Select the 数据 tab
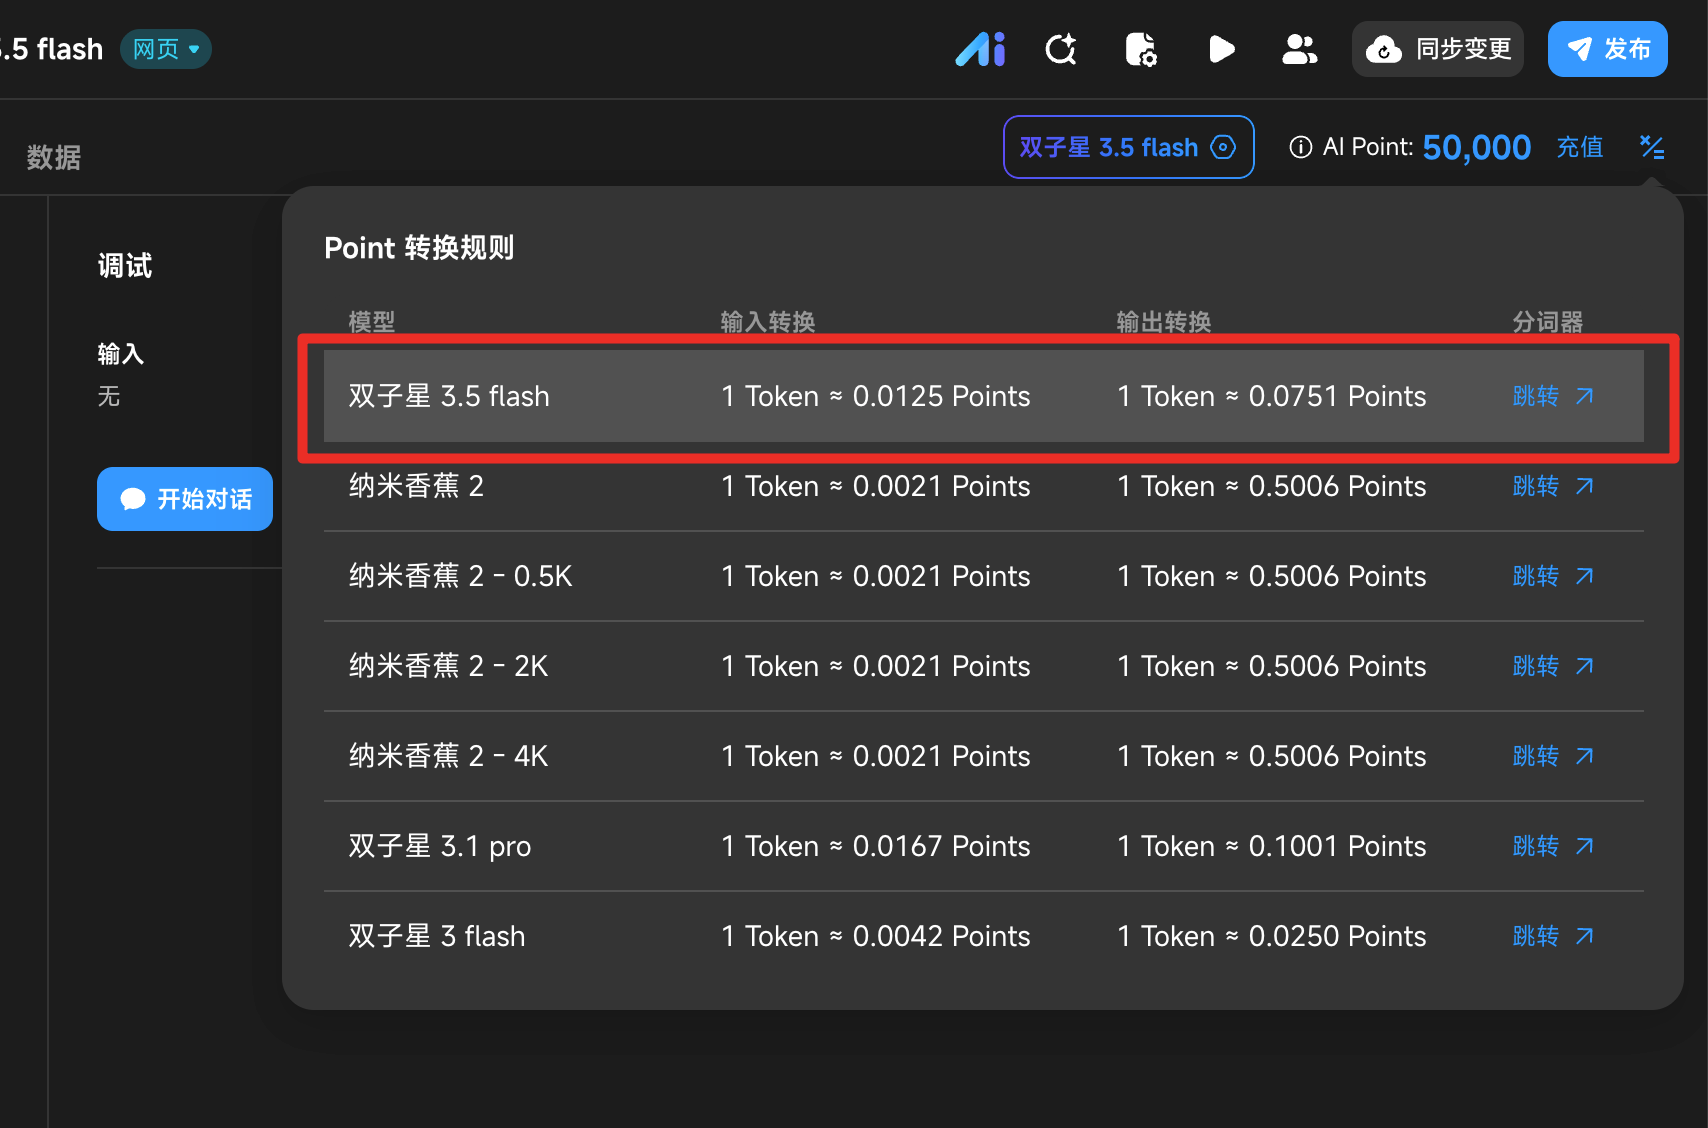Image resolution: width=1708 pixels, height=1128 pixels. pyautogui.click(x=54, y=157)
